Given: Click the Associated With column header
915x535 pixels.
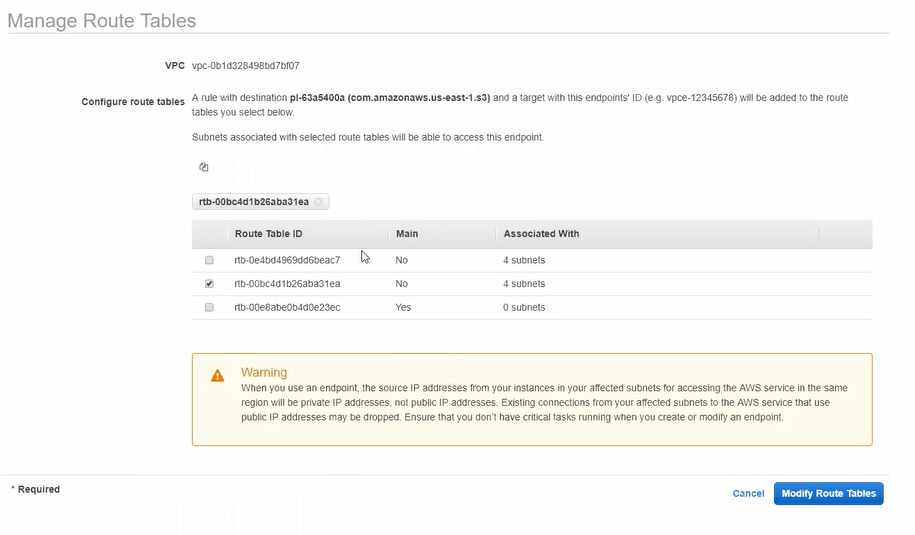Looking at the screenshot, I should (541, 234).
